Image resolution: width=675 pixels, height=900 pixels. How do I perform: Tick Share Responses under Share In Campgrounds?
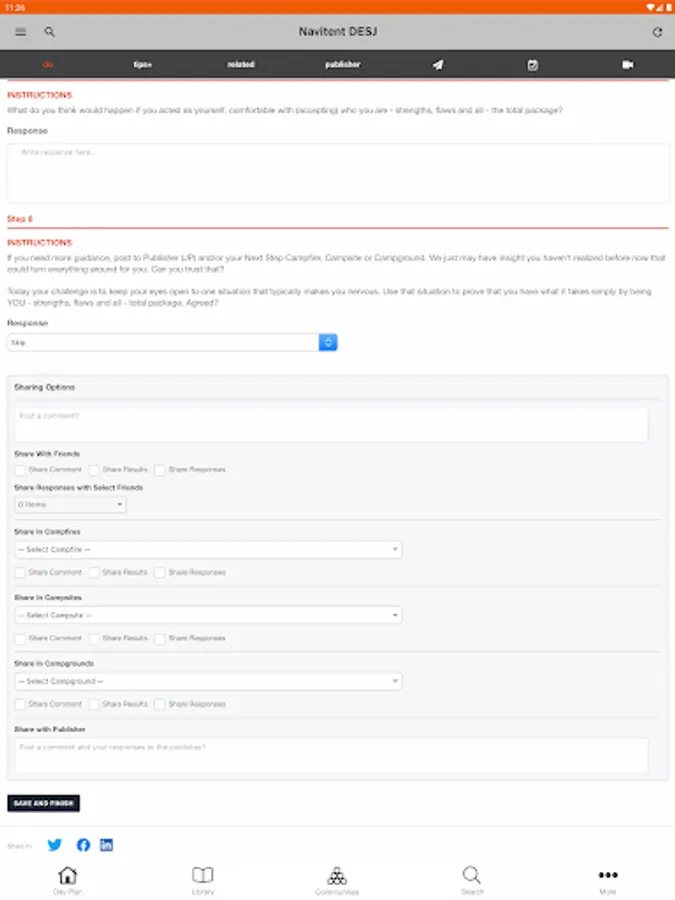pos(160,704)
